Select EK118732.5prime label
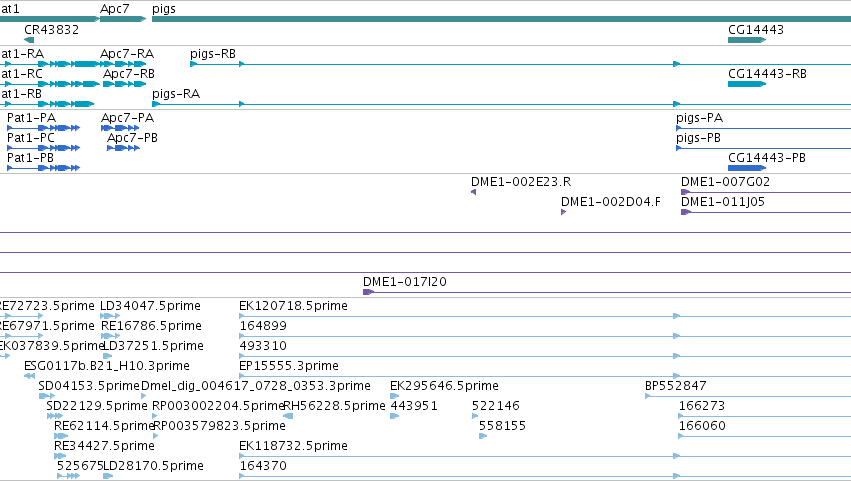Viewport: 851px width, 481px height. pos(293,446)
